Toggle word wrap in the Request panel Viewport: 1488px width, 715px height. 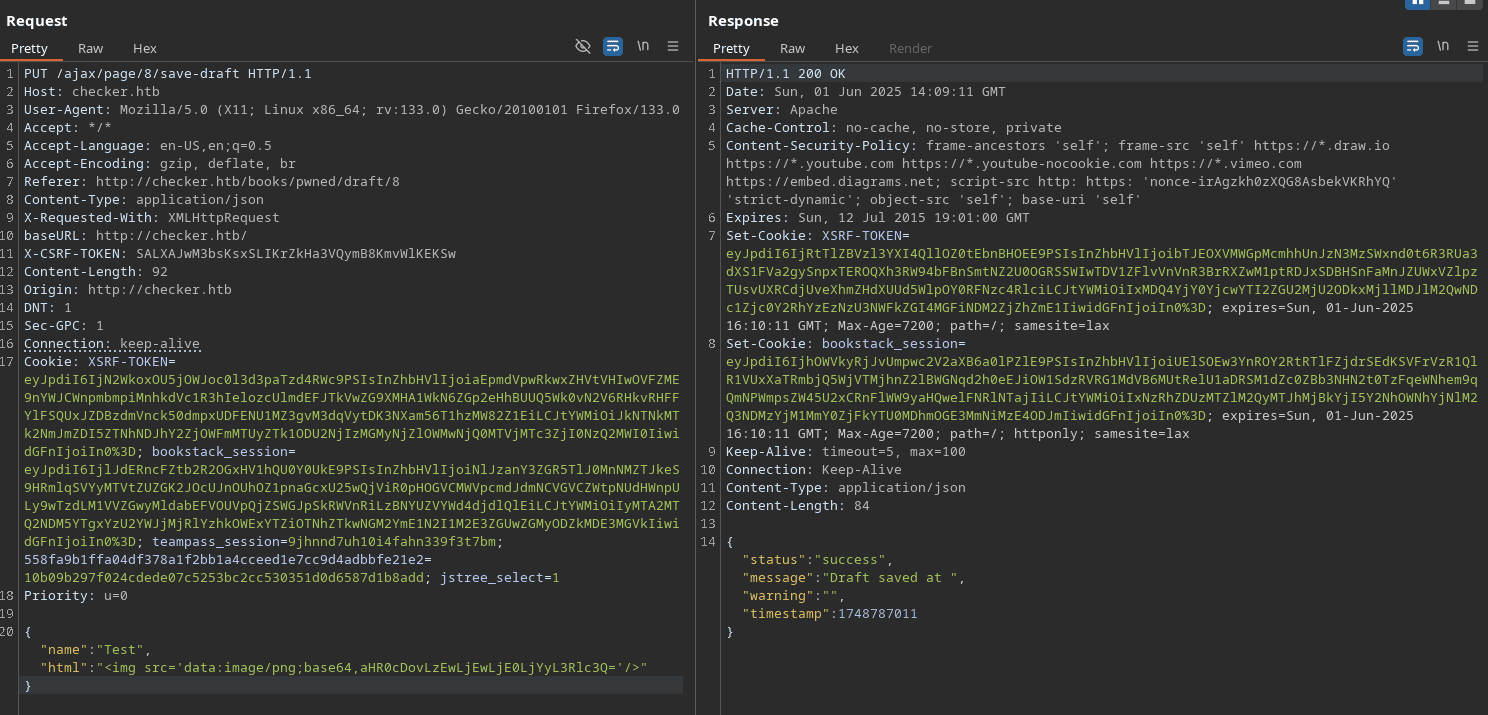(x=613, y=46)
